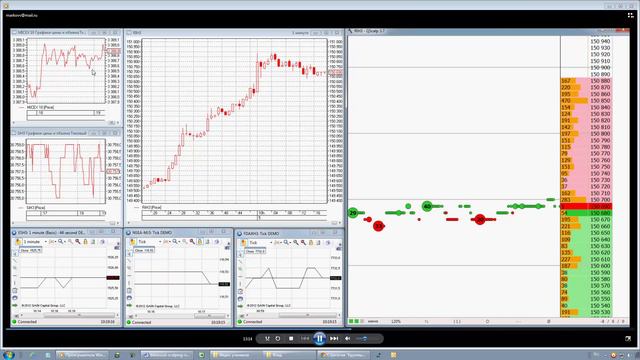Open chart type dropdown in ESH3 window
This screenshot has width=640, height=360.
[52, 242]
